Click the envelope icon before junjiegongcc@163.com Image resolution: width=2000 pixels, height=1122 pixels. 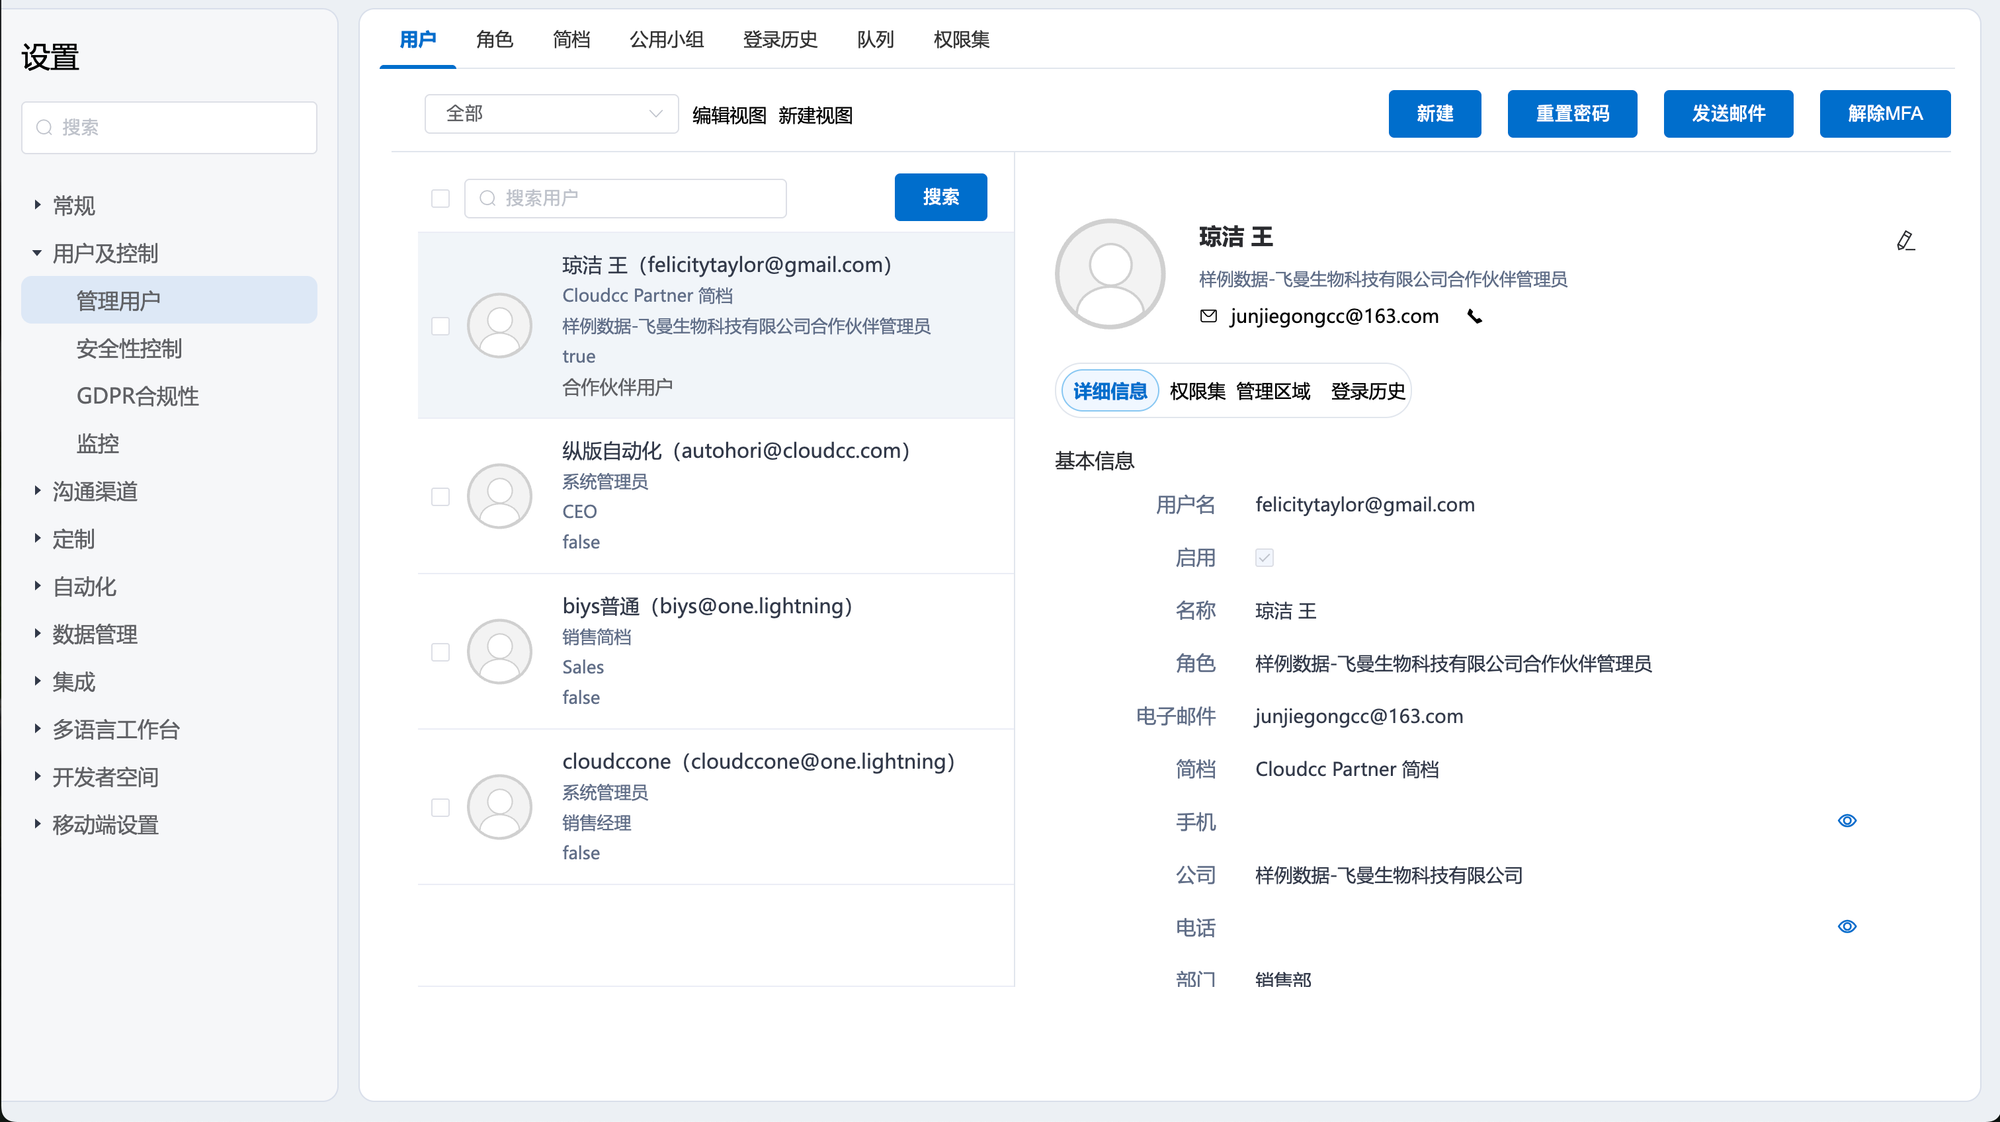pyautogui.click(x=1208, y=316)
